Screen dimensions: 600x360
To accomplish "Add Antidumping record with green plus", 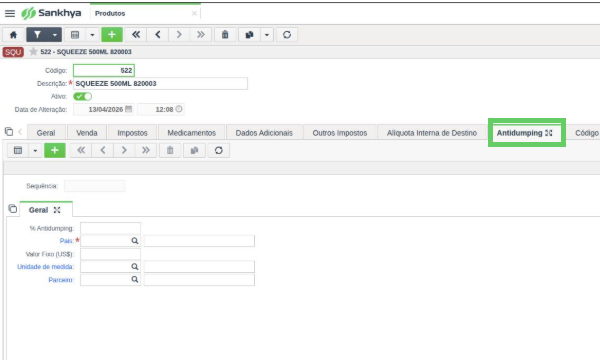I will coord(55,150).
